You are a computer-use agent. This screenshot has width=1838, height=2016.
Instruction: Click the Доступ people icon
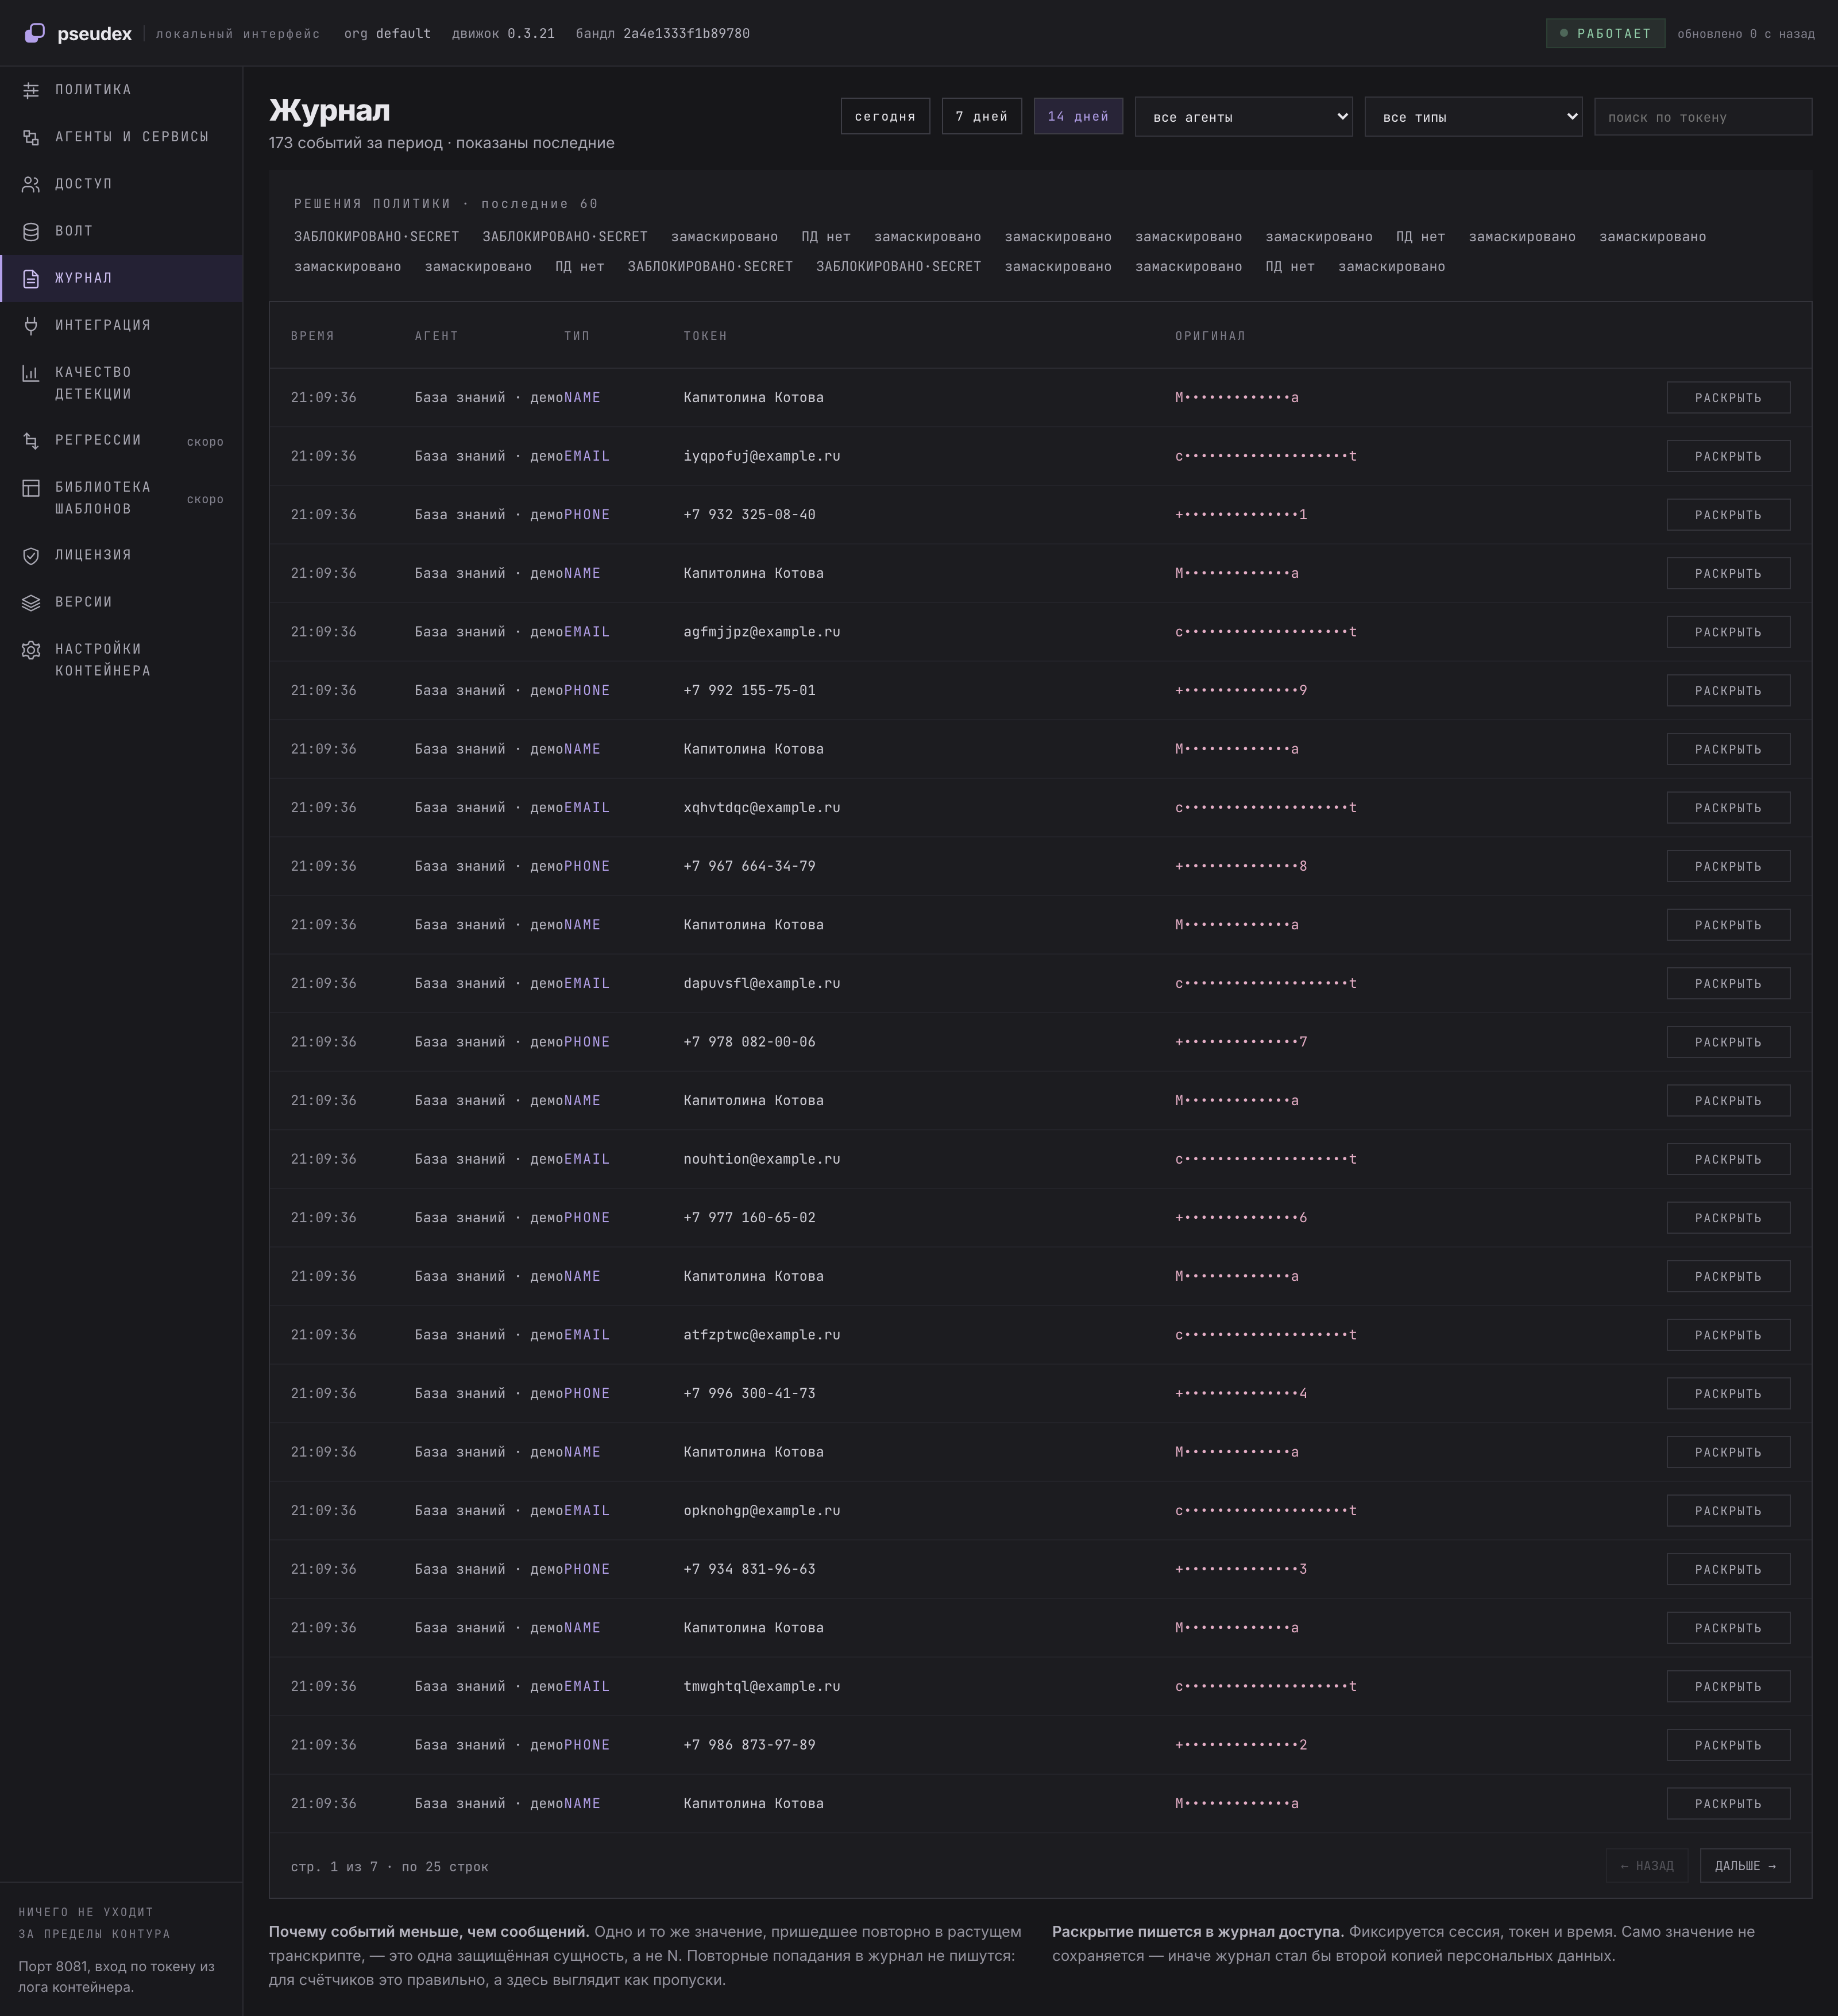click(31, 184)
